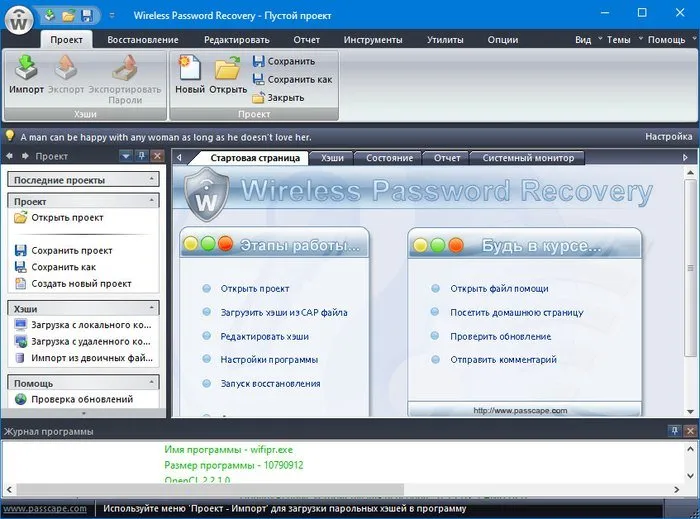Open the Опции ribbon tab
Screen dimensions: 700x519
pos(503,40)
